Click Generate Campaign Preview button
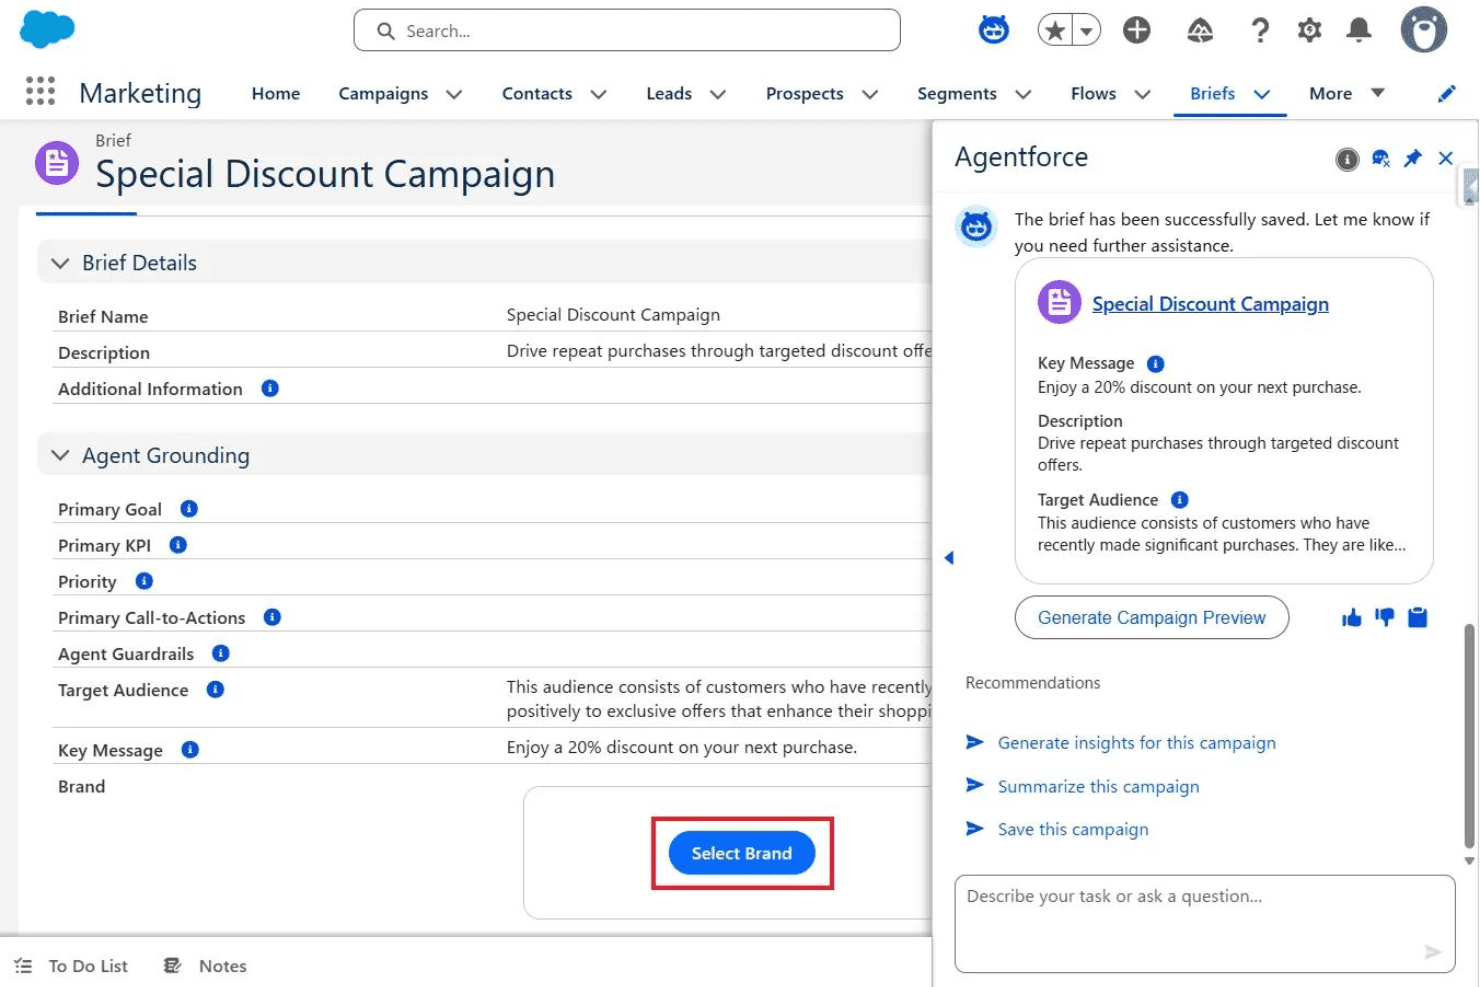The width and height of the screenshot is (1480, 987). [1151, 618]
